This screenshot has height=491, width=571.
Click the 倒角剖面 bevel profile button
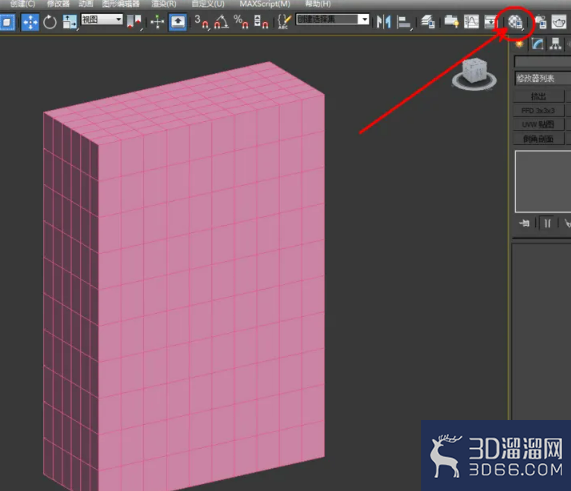tap(539, 139)
